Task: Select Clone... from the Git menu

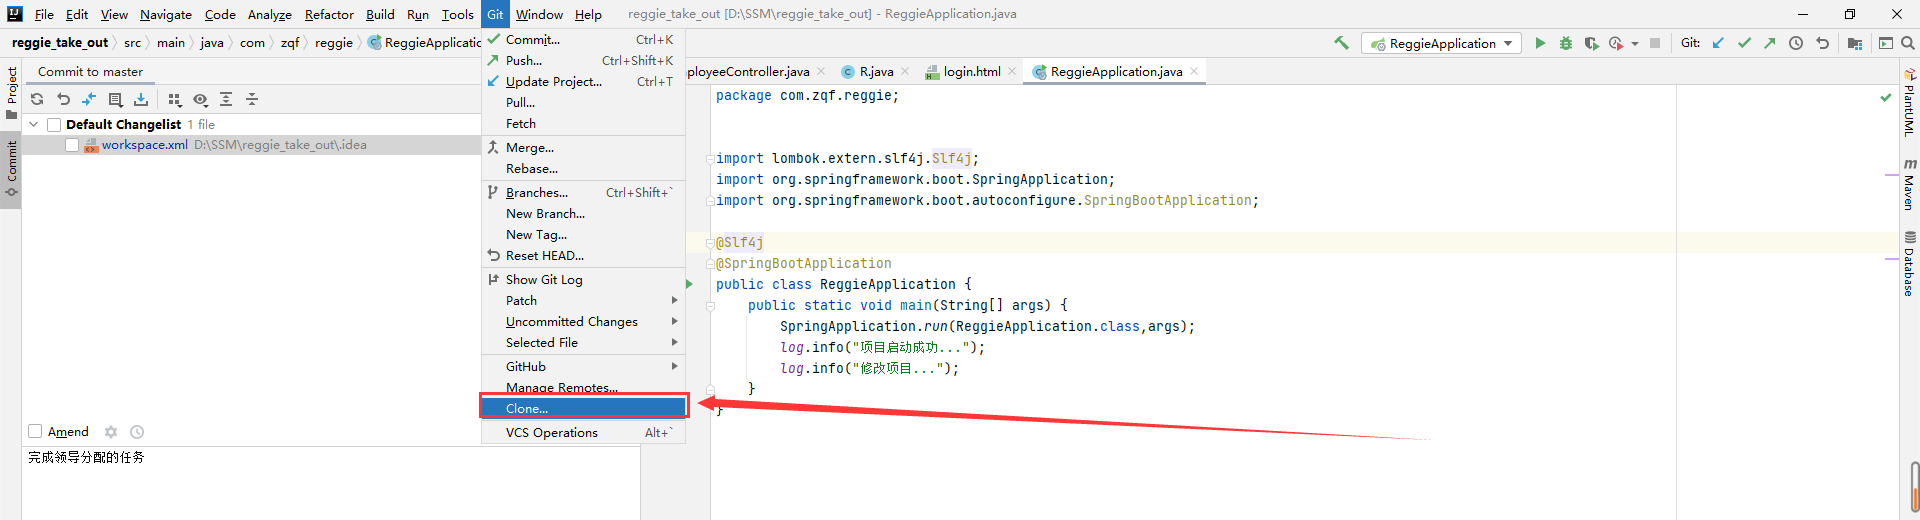Action: [583, 408]
